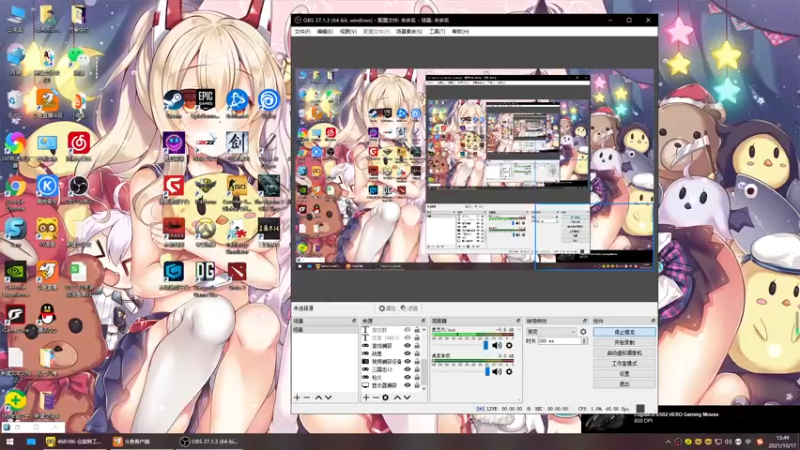Open Ubisoft Connect desktop shortcut
Image resolution: width=800 pixels, height=450 pixels.
tap(268, 102)
